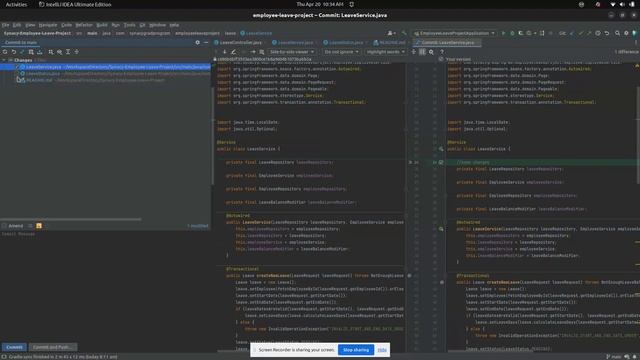Click the View Options eye icon
Image resolution: width=640 pixels, height=360 pixels.
[60, 52]
